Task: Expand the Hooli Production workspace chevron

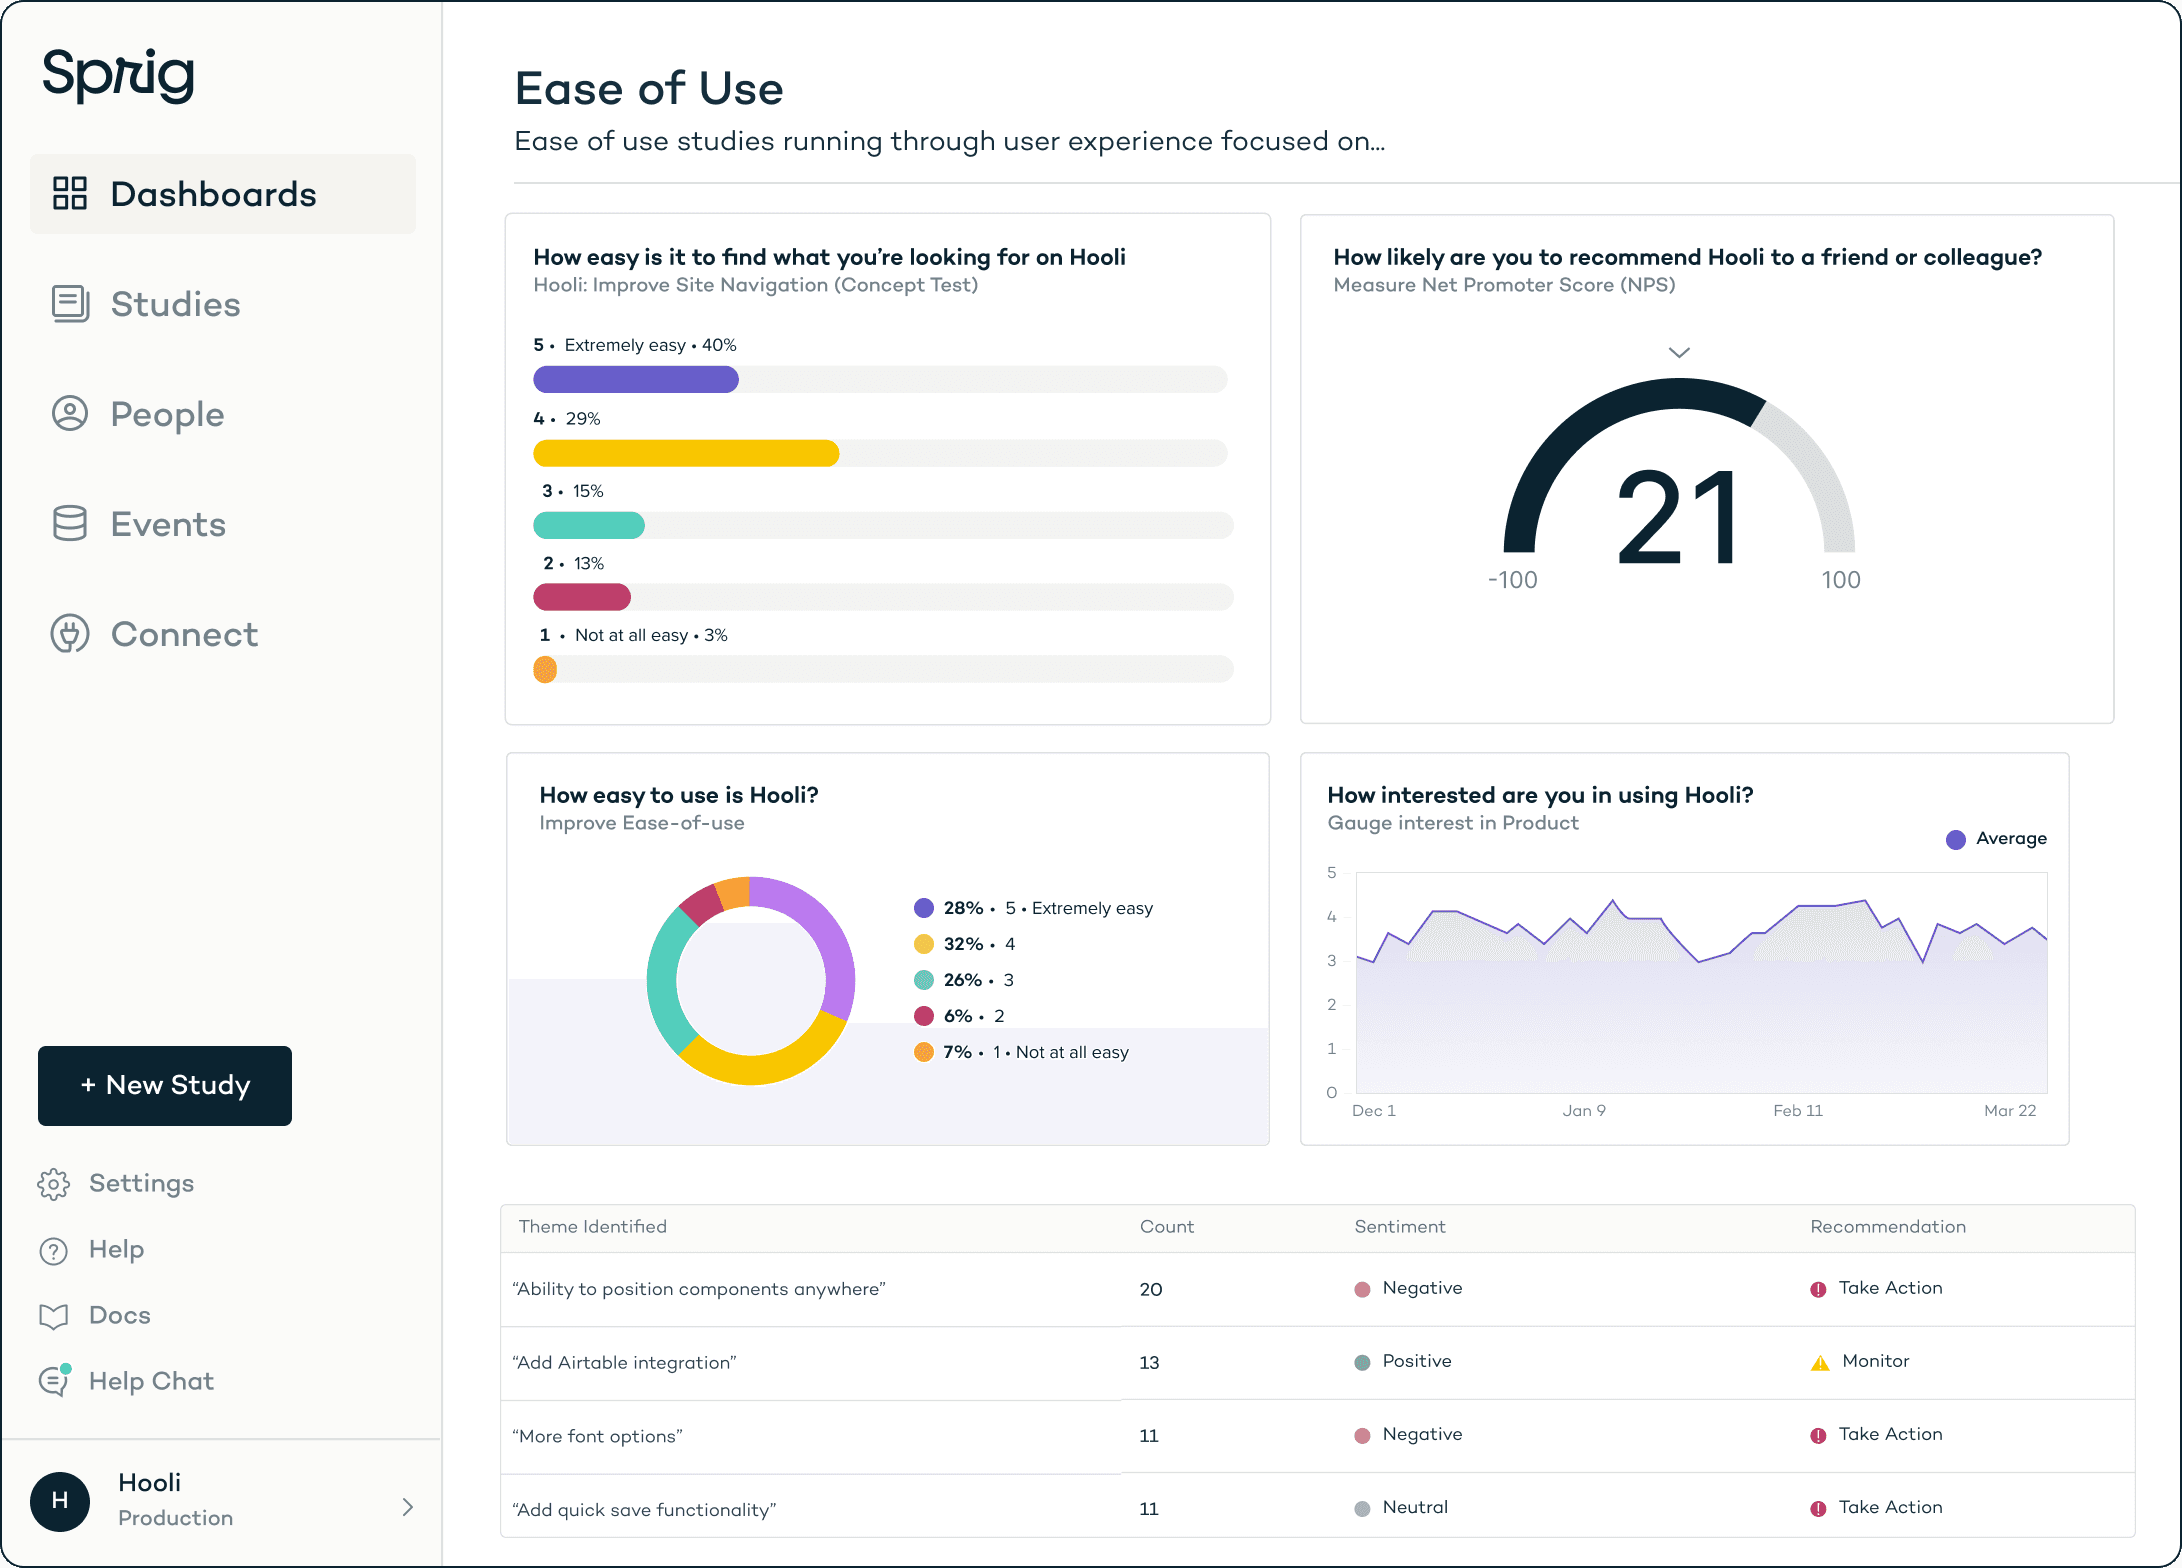Action: tap(407, 1506)
